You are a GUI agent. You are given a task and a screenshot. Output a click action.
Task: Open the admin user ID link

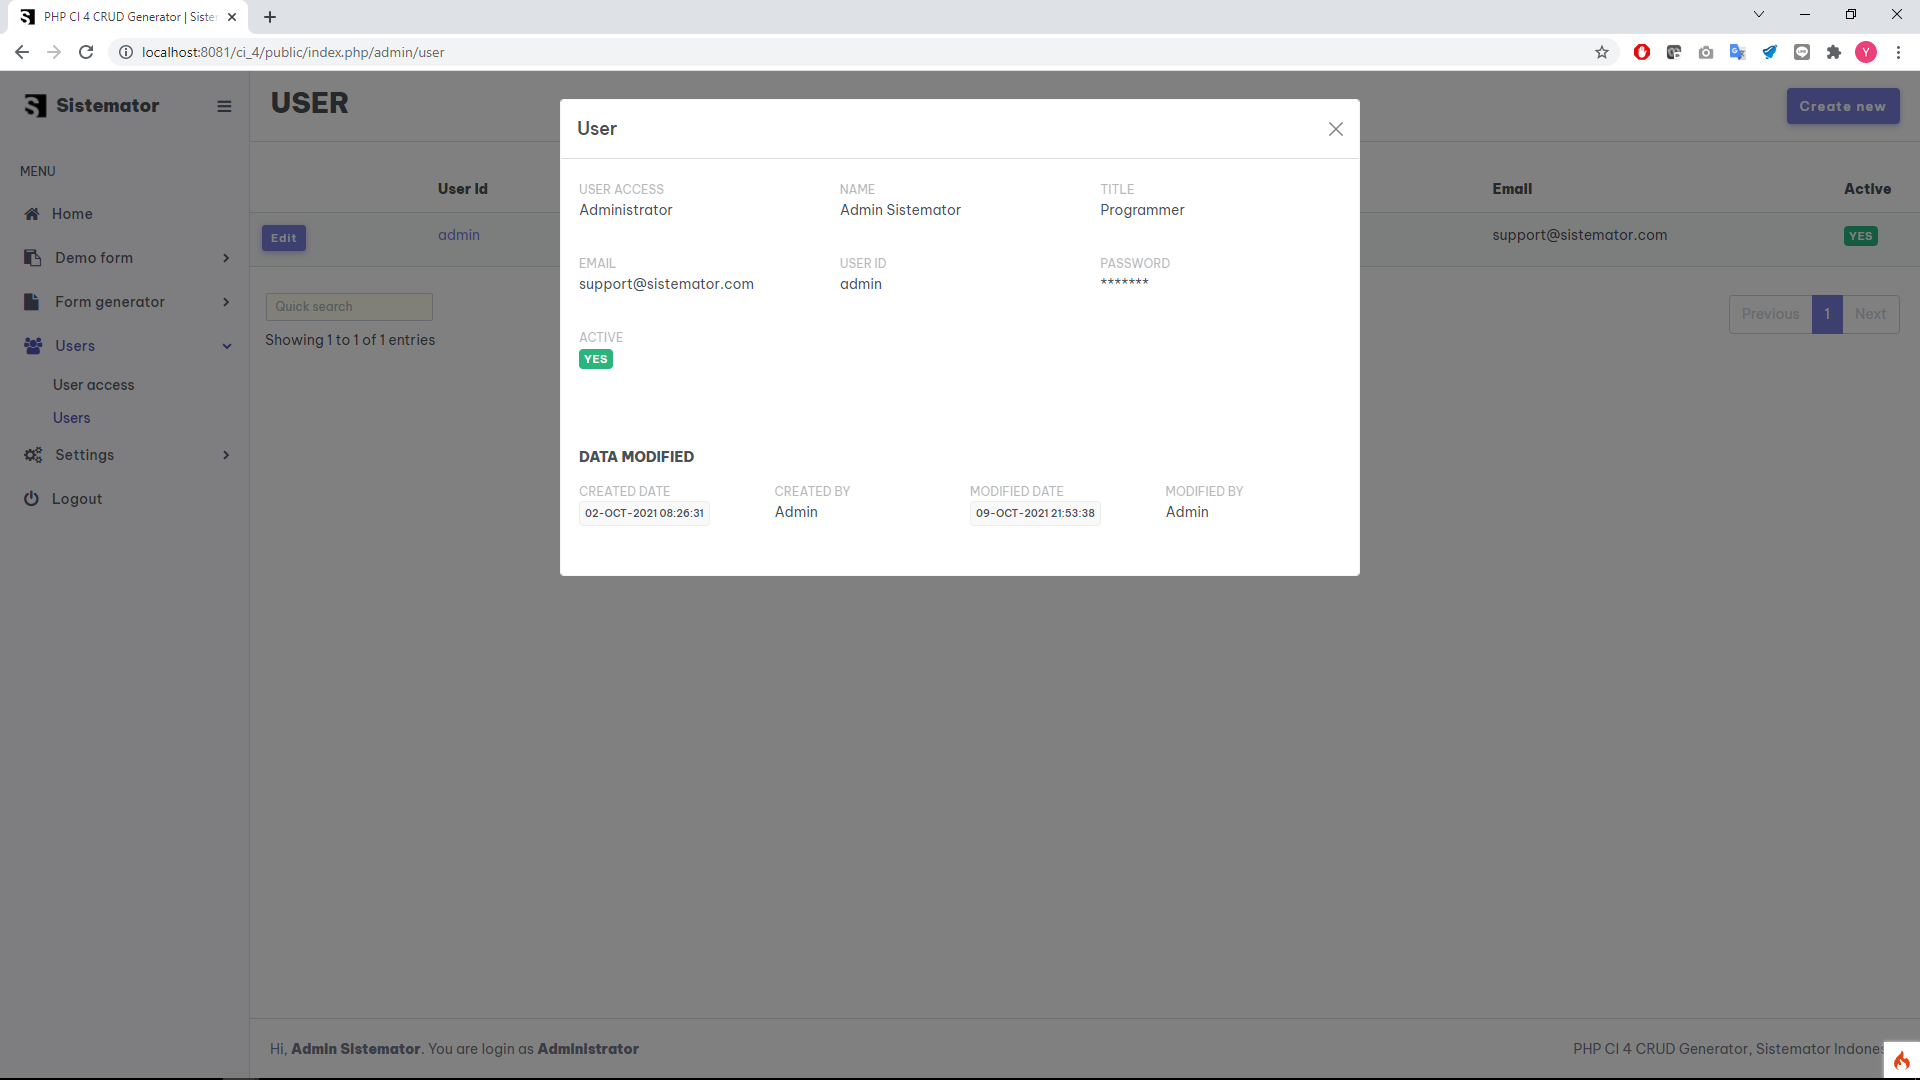(459, 235)
